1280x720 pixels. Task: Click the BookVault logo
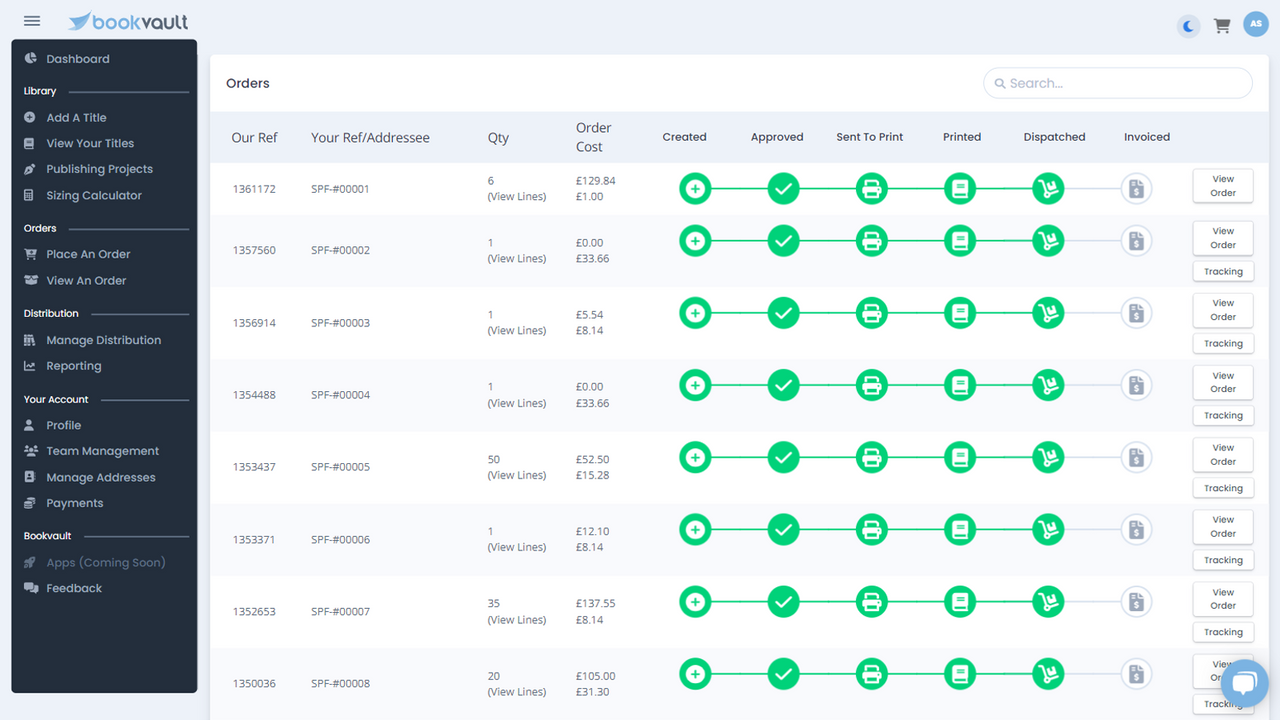tap(128, 20)
